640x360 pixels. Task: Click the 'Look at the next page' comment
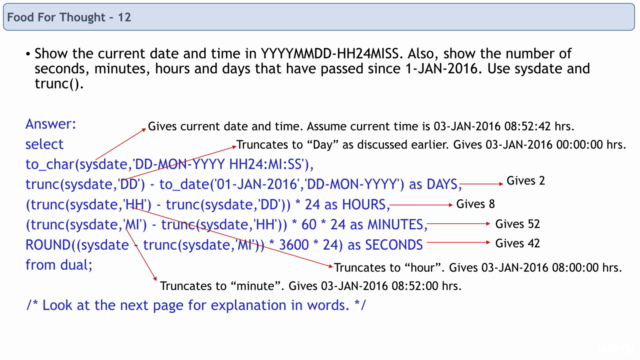point(196,305)
